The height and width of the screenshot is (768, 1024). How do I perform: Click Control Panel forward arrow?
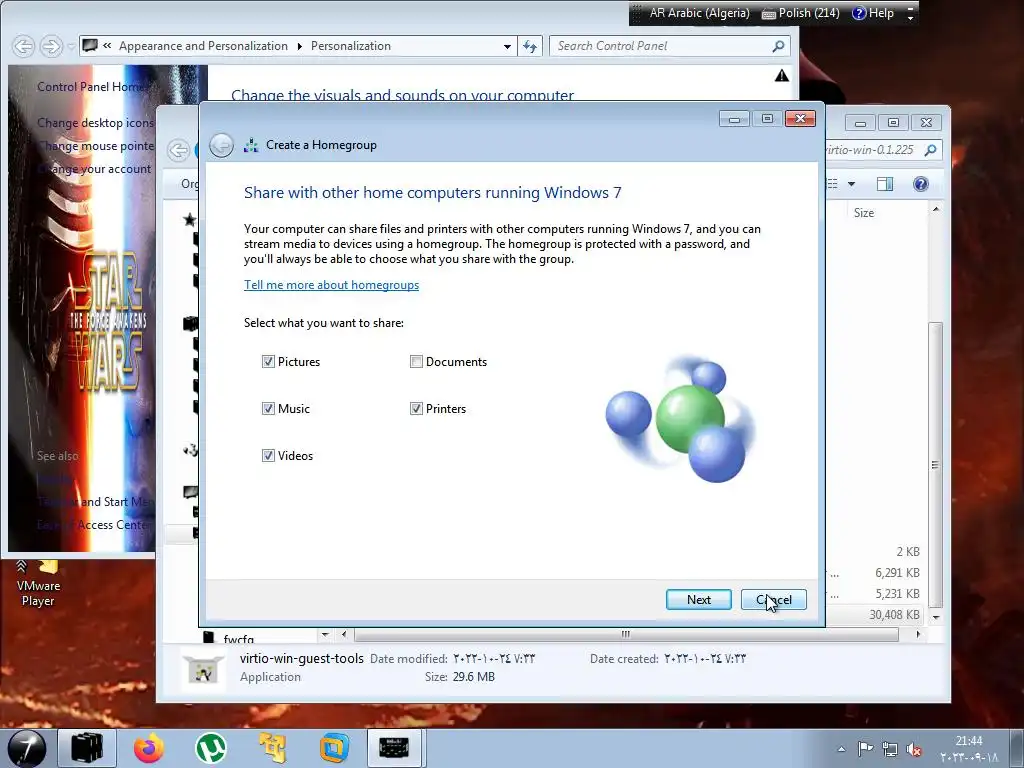coord(50,46)
